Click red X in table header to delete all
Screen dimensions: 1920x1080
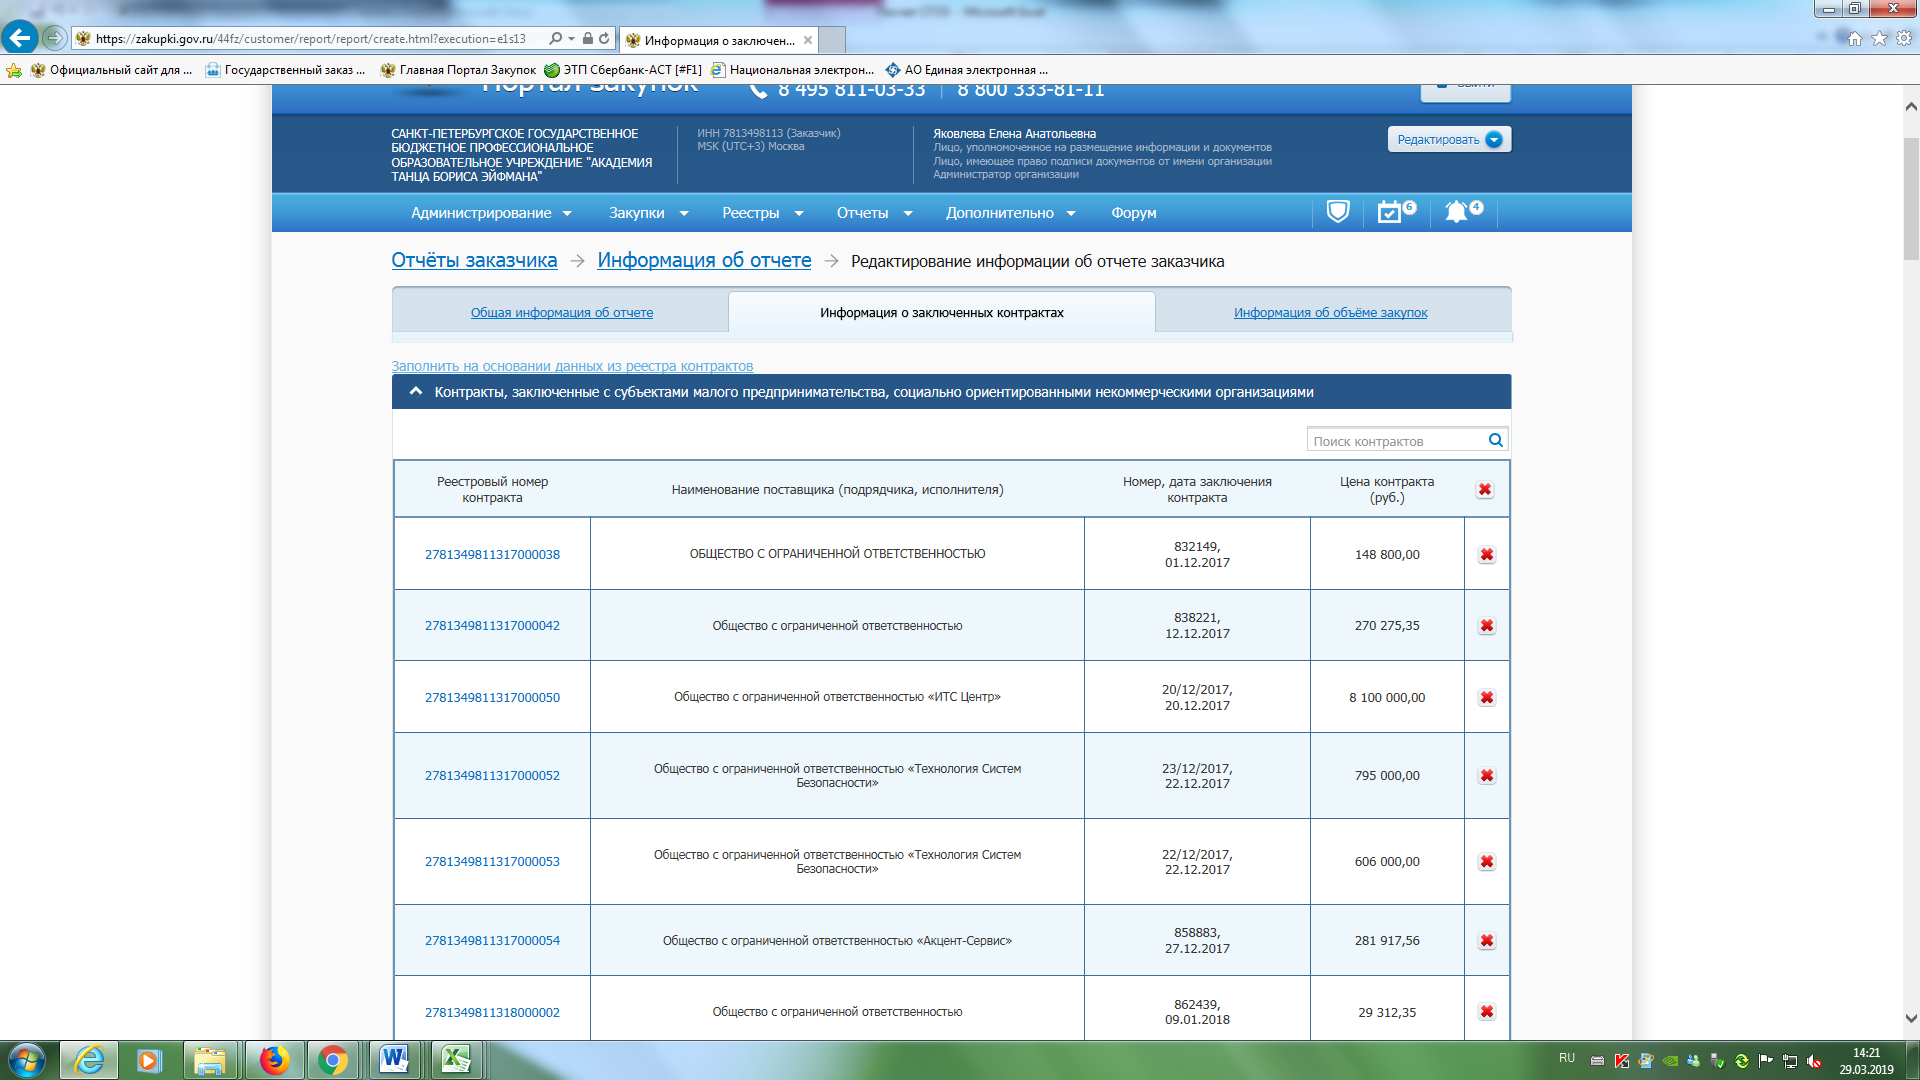[x=1485, y=490]
